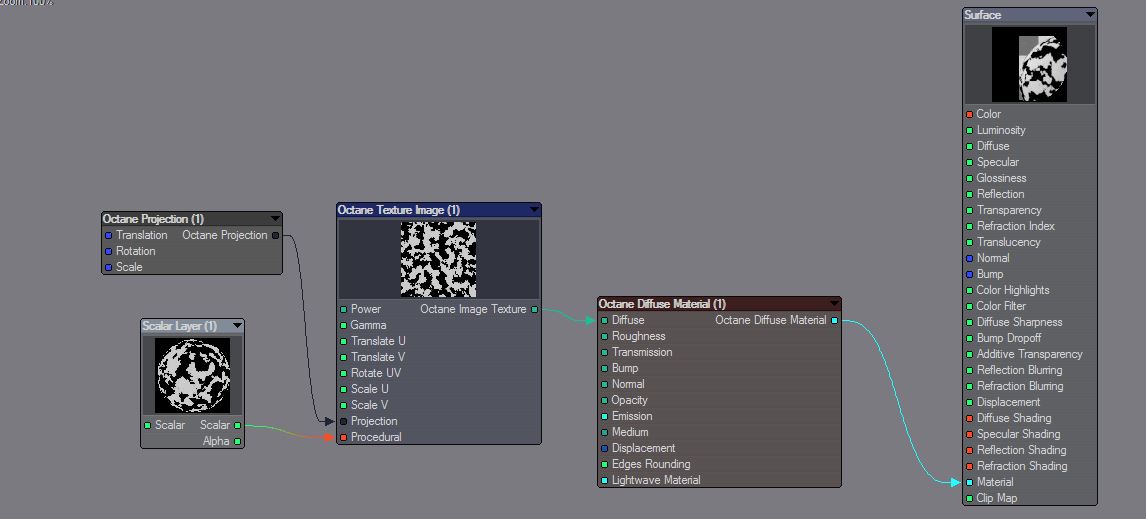Click the Glossiness input socket on Surface

tap(969, 178)
